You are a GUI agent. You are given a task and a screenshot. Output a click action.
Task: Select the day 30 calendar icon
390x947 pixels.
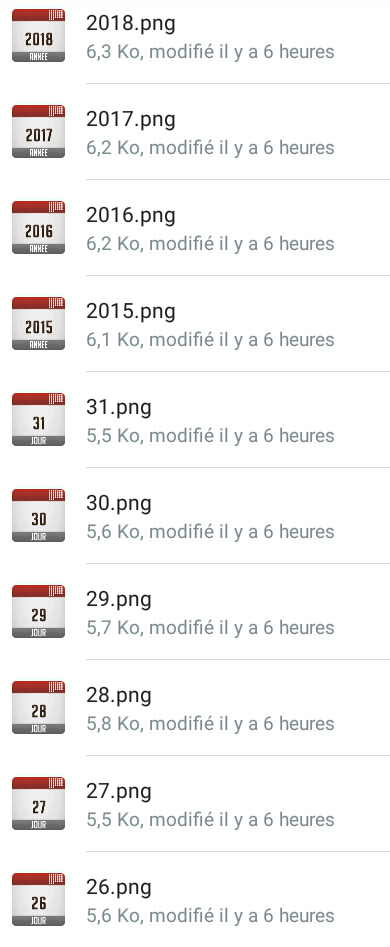click(x=38, y=516)
